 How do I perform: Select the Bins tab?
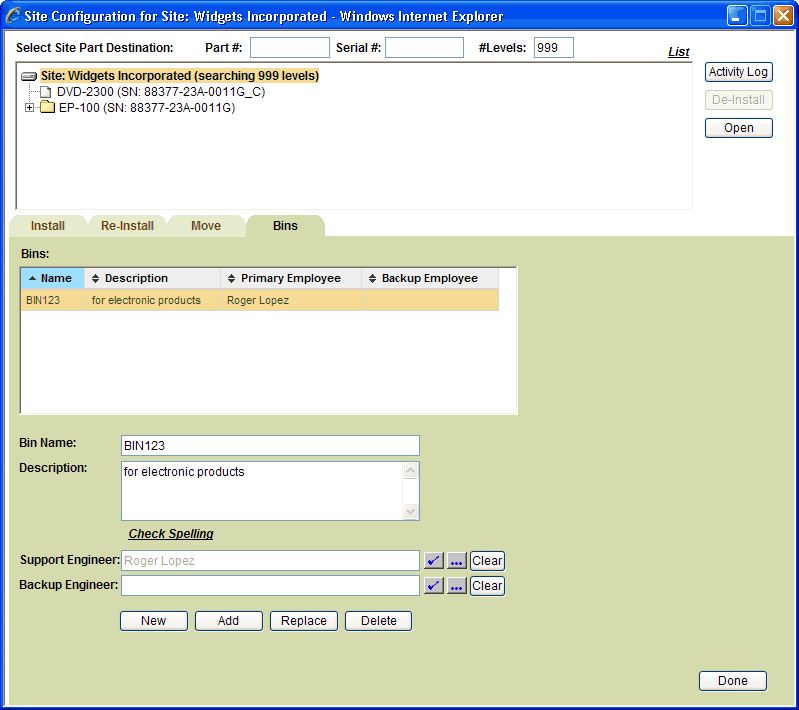(285, 226)
